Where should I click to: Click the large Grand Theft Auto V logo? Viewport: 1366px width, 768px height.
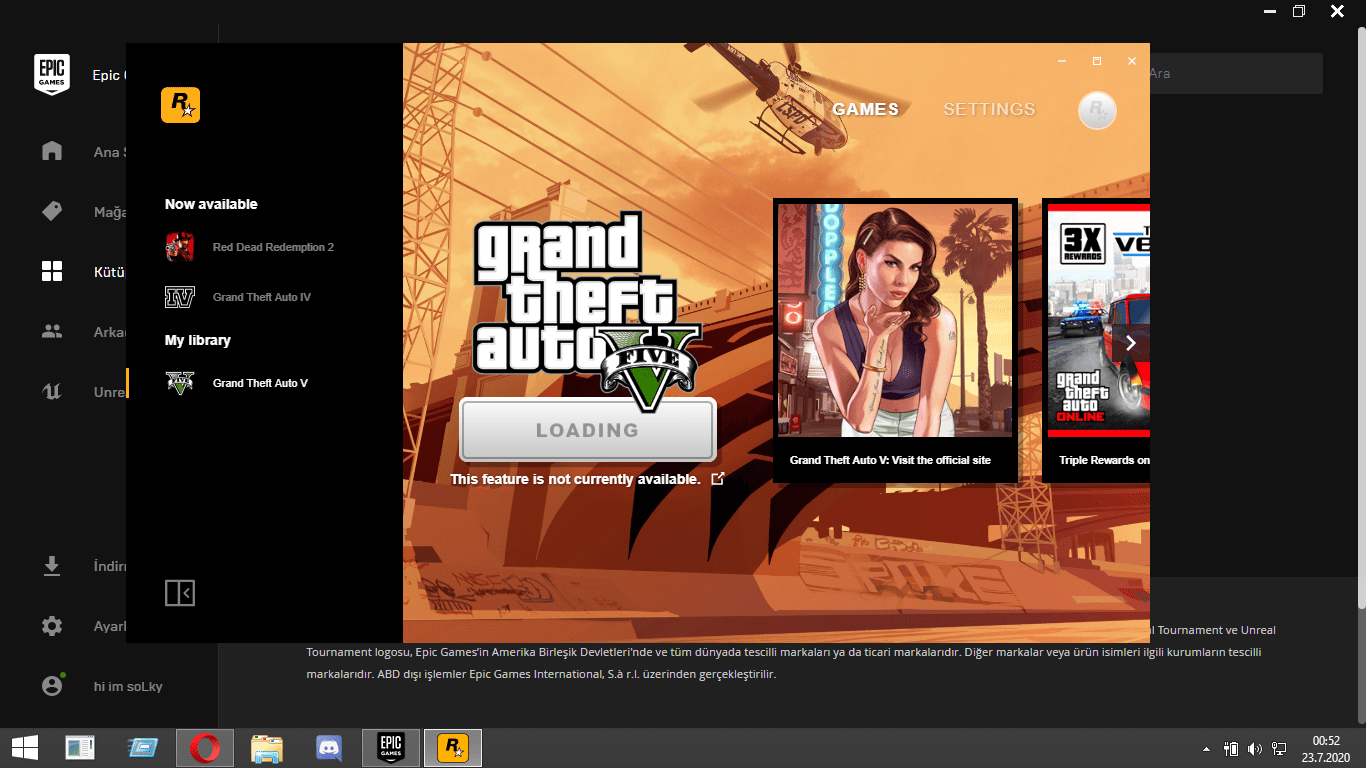pos(588,310)
